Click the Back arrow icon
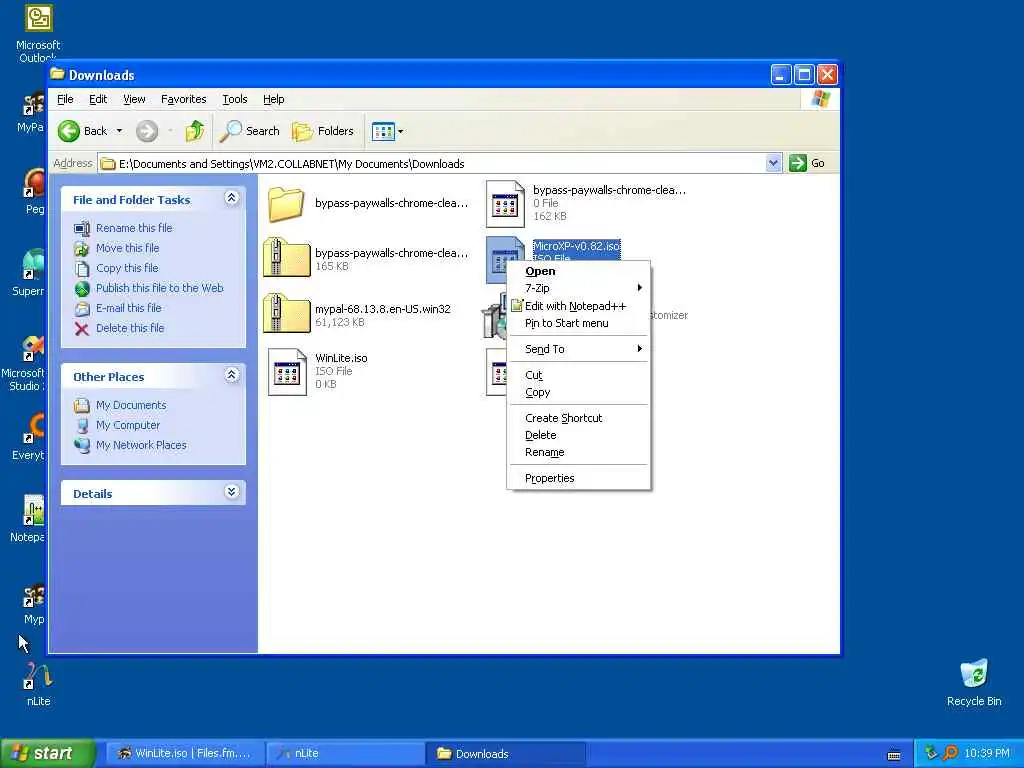1024x768 pixels. pyautogui.click(x=69, y=131)
